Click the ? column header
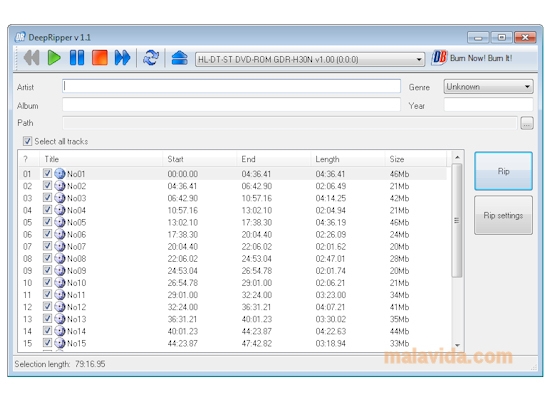Screen dimensions: 550x400 tap(29, 159)
